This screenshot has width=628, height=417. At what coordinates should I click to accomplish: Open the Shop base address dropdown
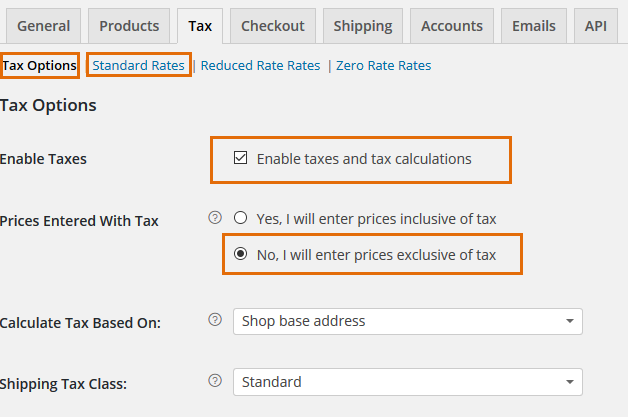click(407, 321)
